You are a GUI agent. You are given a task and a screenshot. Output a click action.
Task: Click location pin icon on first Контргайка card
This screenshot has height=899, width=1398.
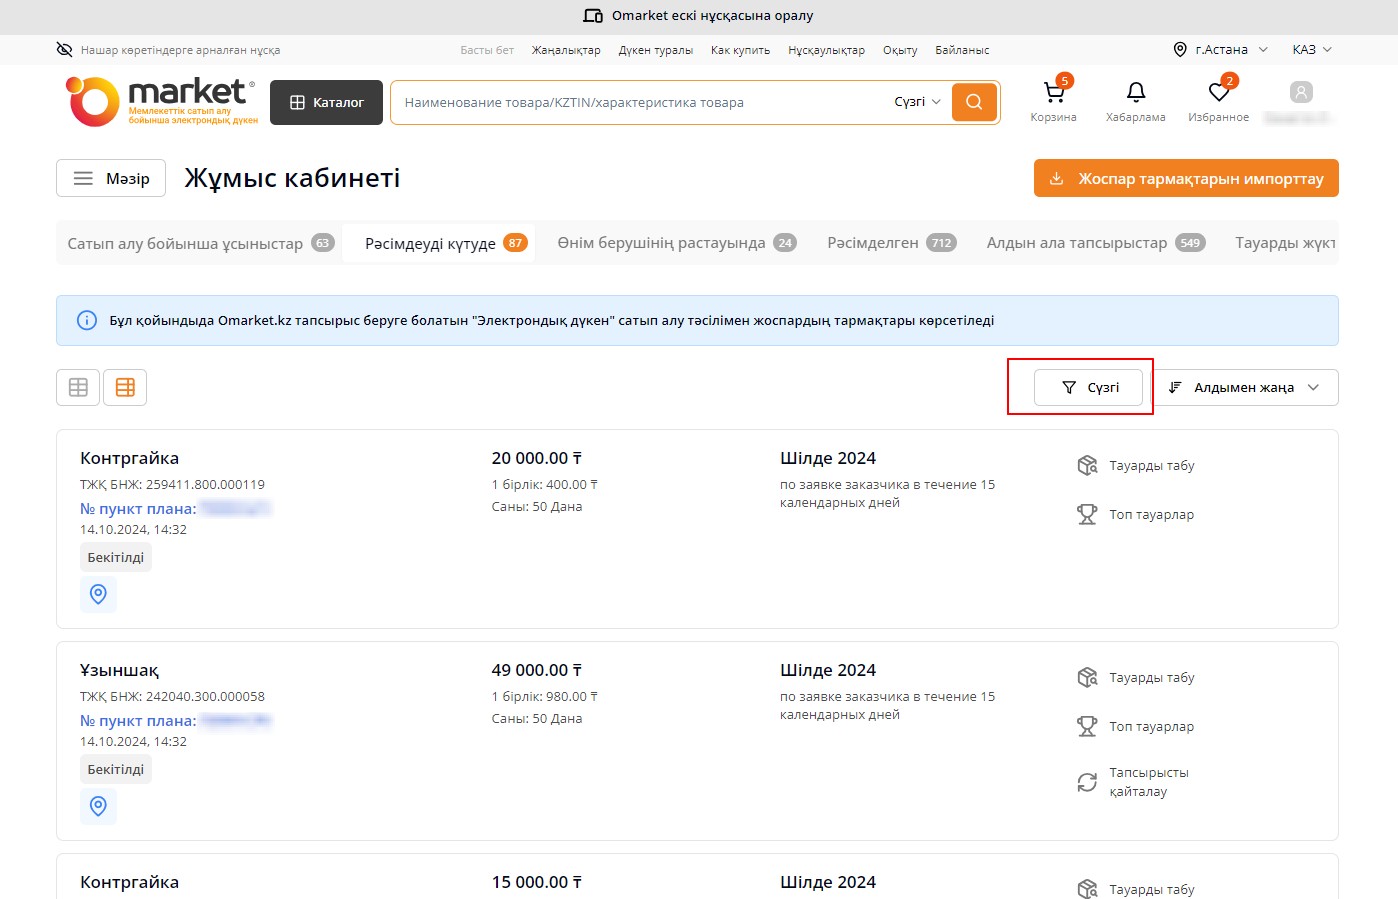tap(98, 594)
